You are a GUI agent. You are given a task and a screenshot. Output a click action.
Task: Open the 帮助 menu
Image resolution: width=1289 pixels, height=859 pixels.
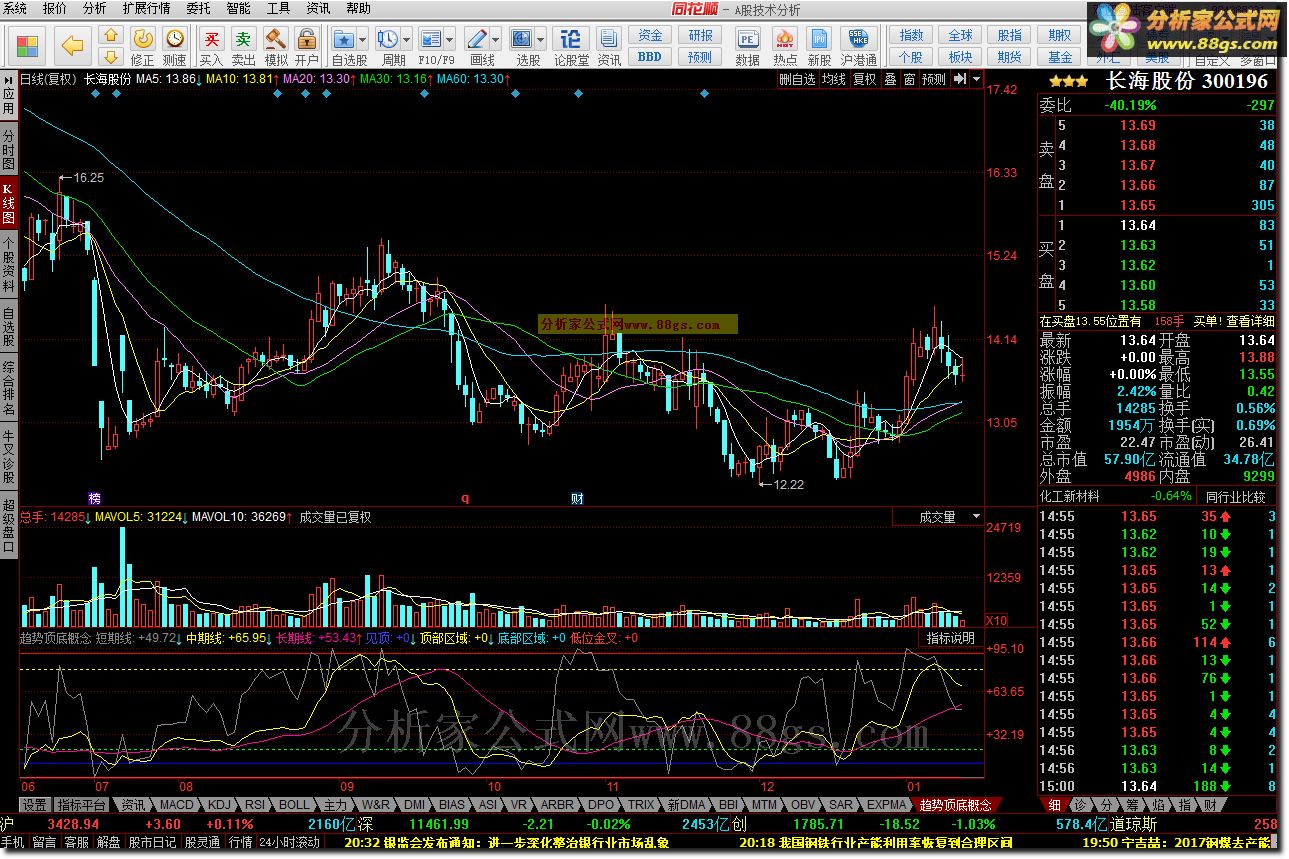[357, 8]
